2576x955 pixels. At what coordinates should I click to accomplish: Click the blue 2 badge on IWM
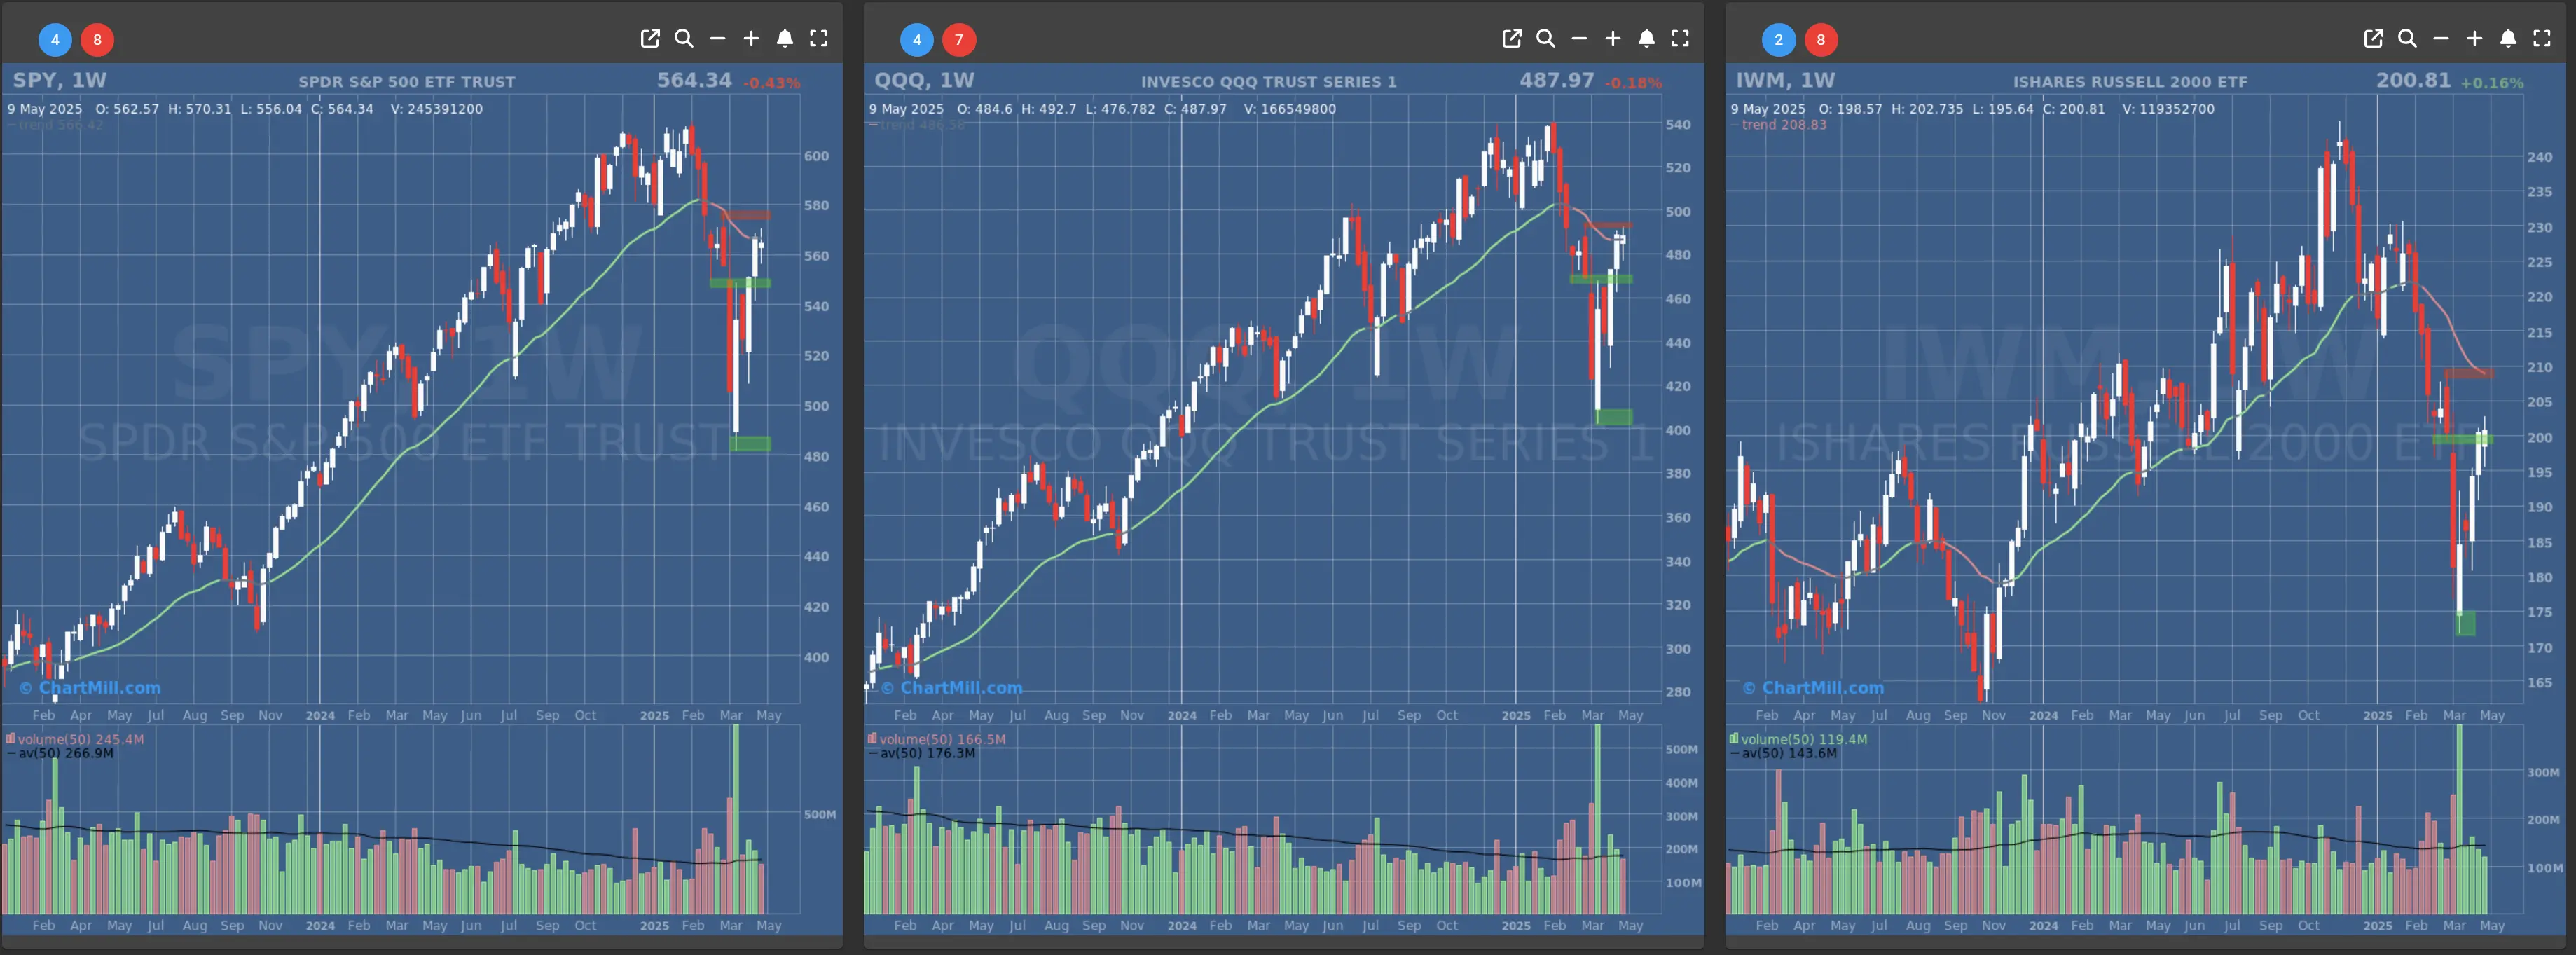point(1779,39)
